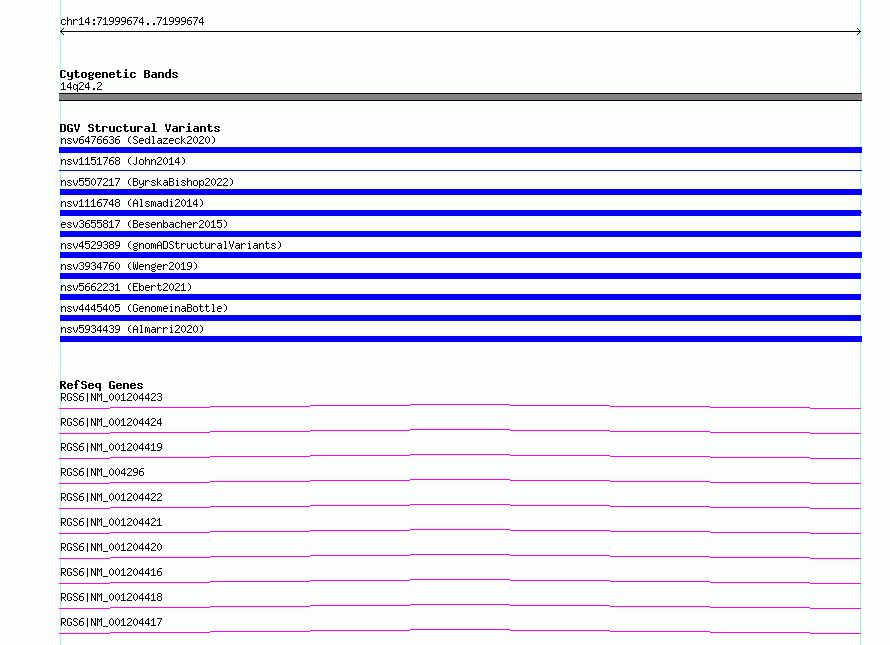Click the DGV Structural Variants track title
Screen dimensions: 890x645
click(140, 128)
